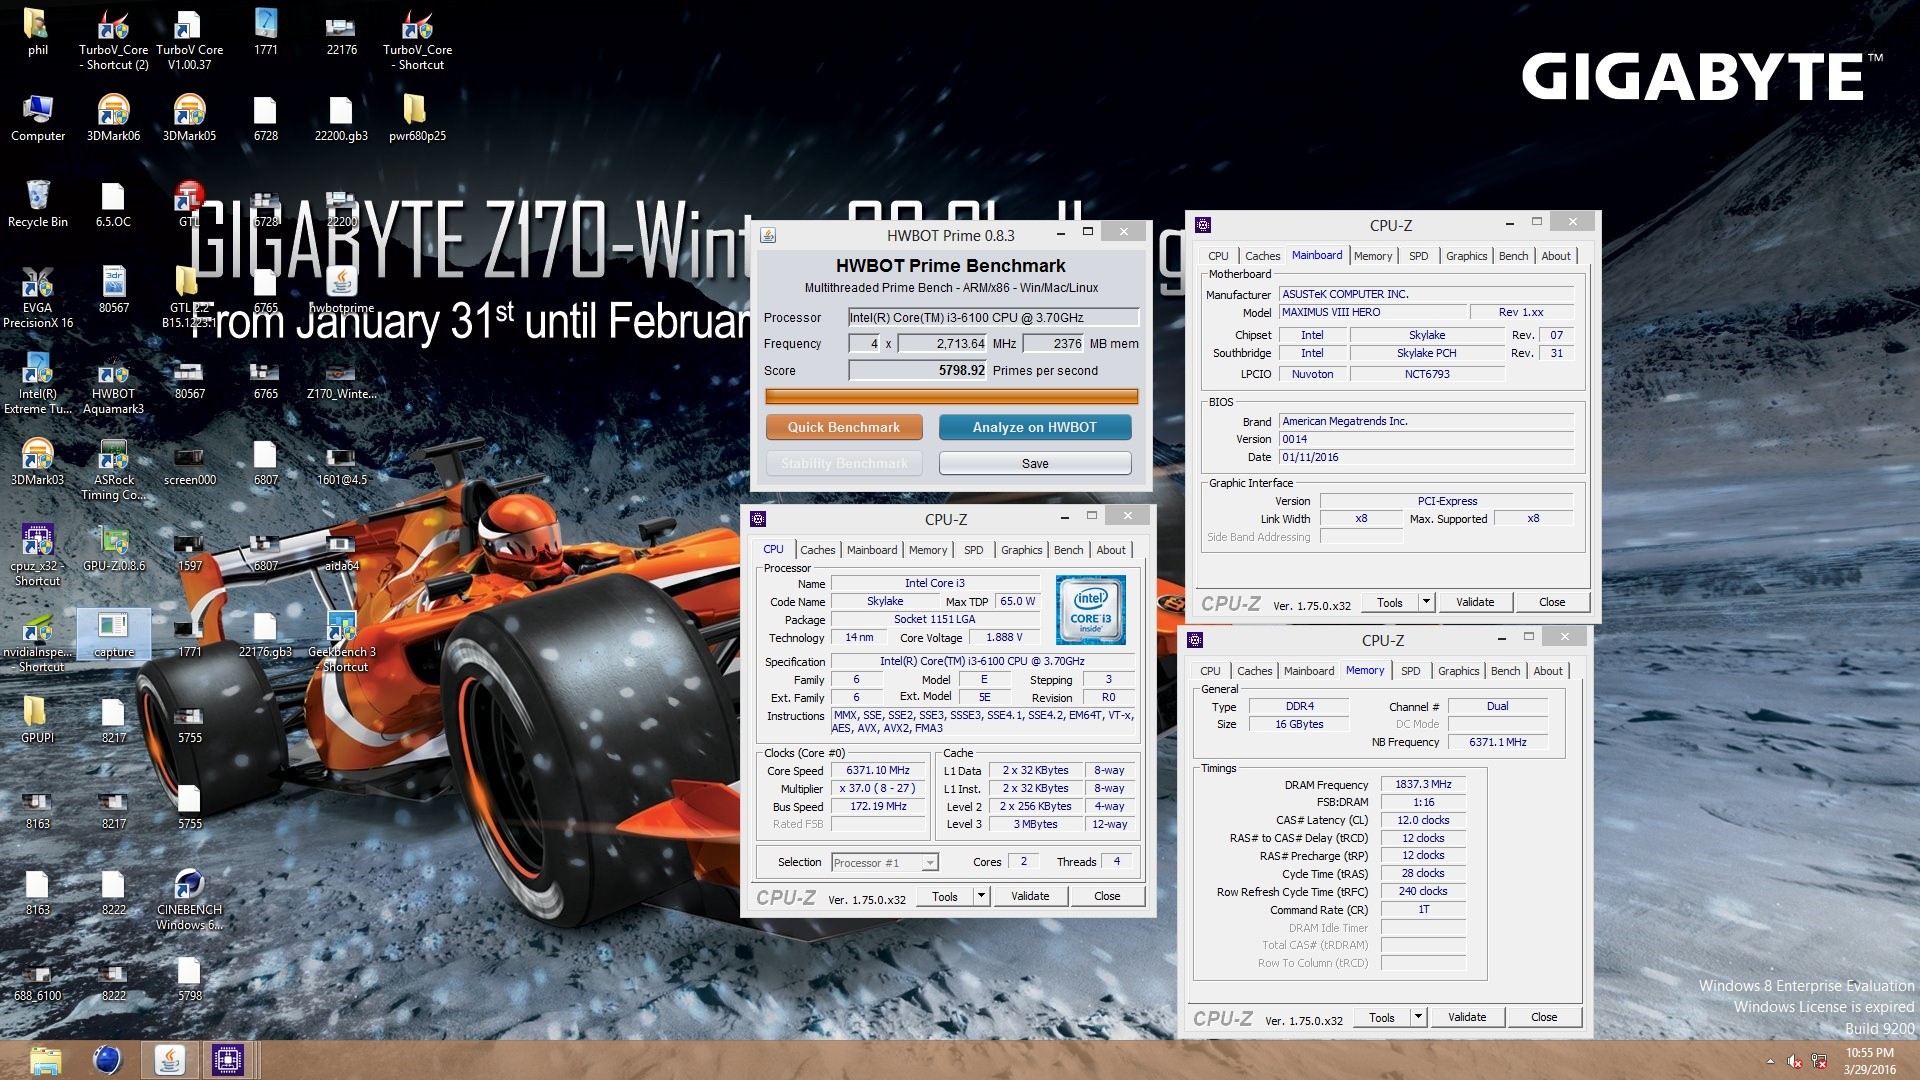The image size is (1920, 1080).
Task: Launch Intel Extreme Tuning shortcut
Action: 38,384
